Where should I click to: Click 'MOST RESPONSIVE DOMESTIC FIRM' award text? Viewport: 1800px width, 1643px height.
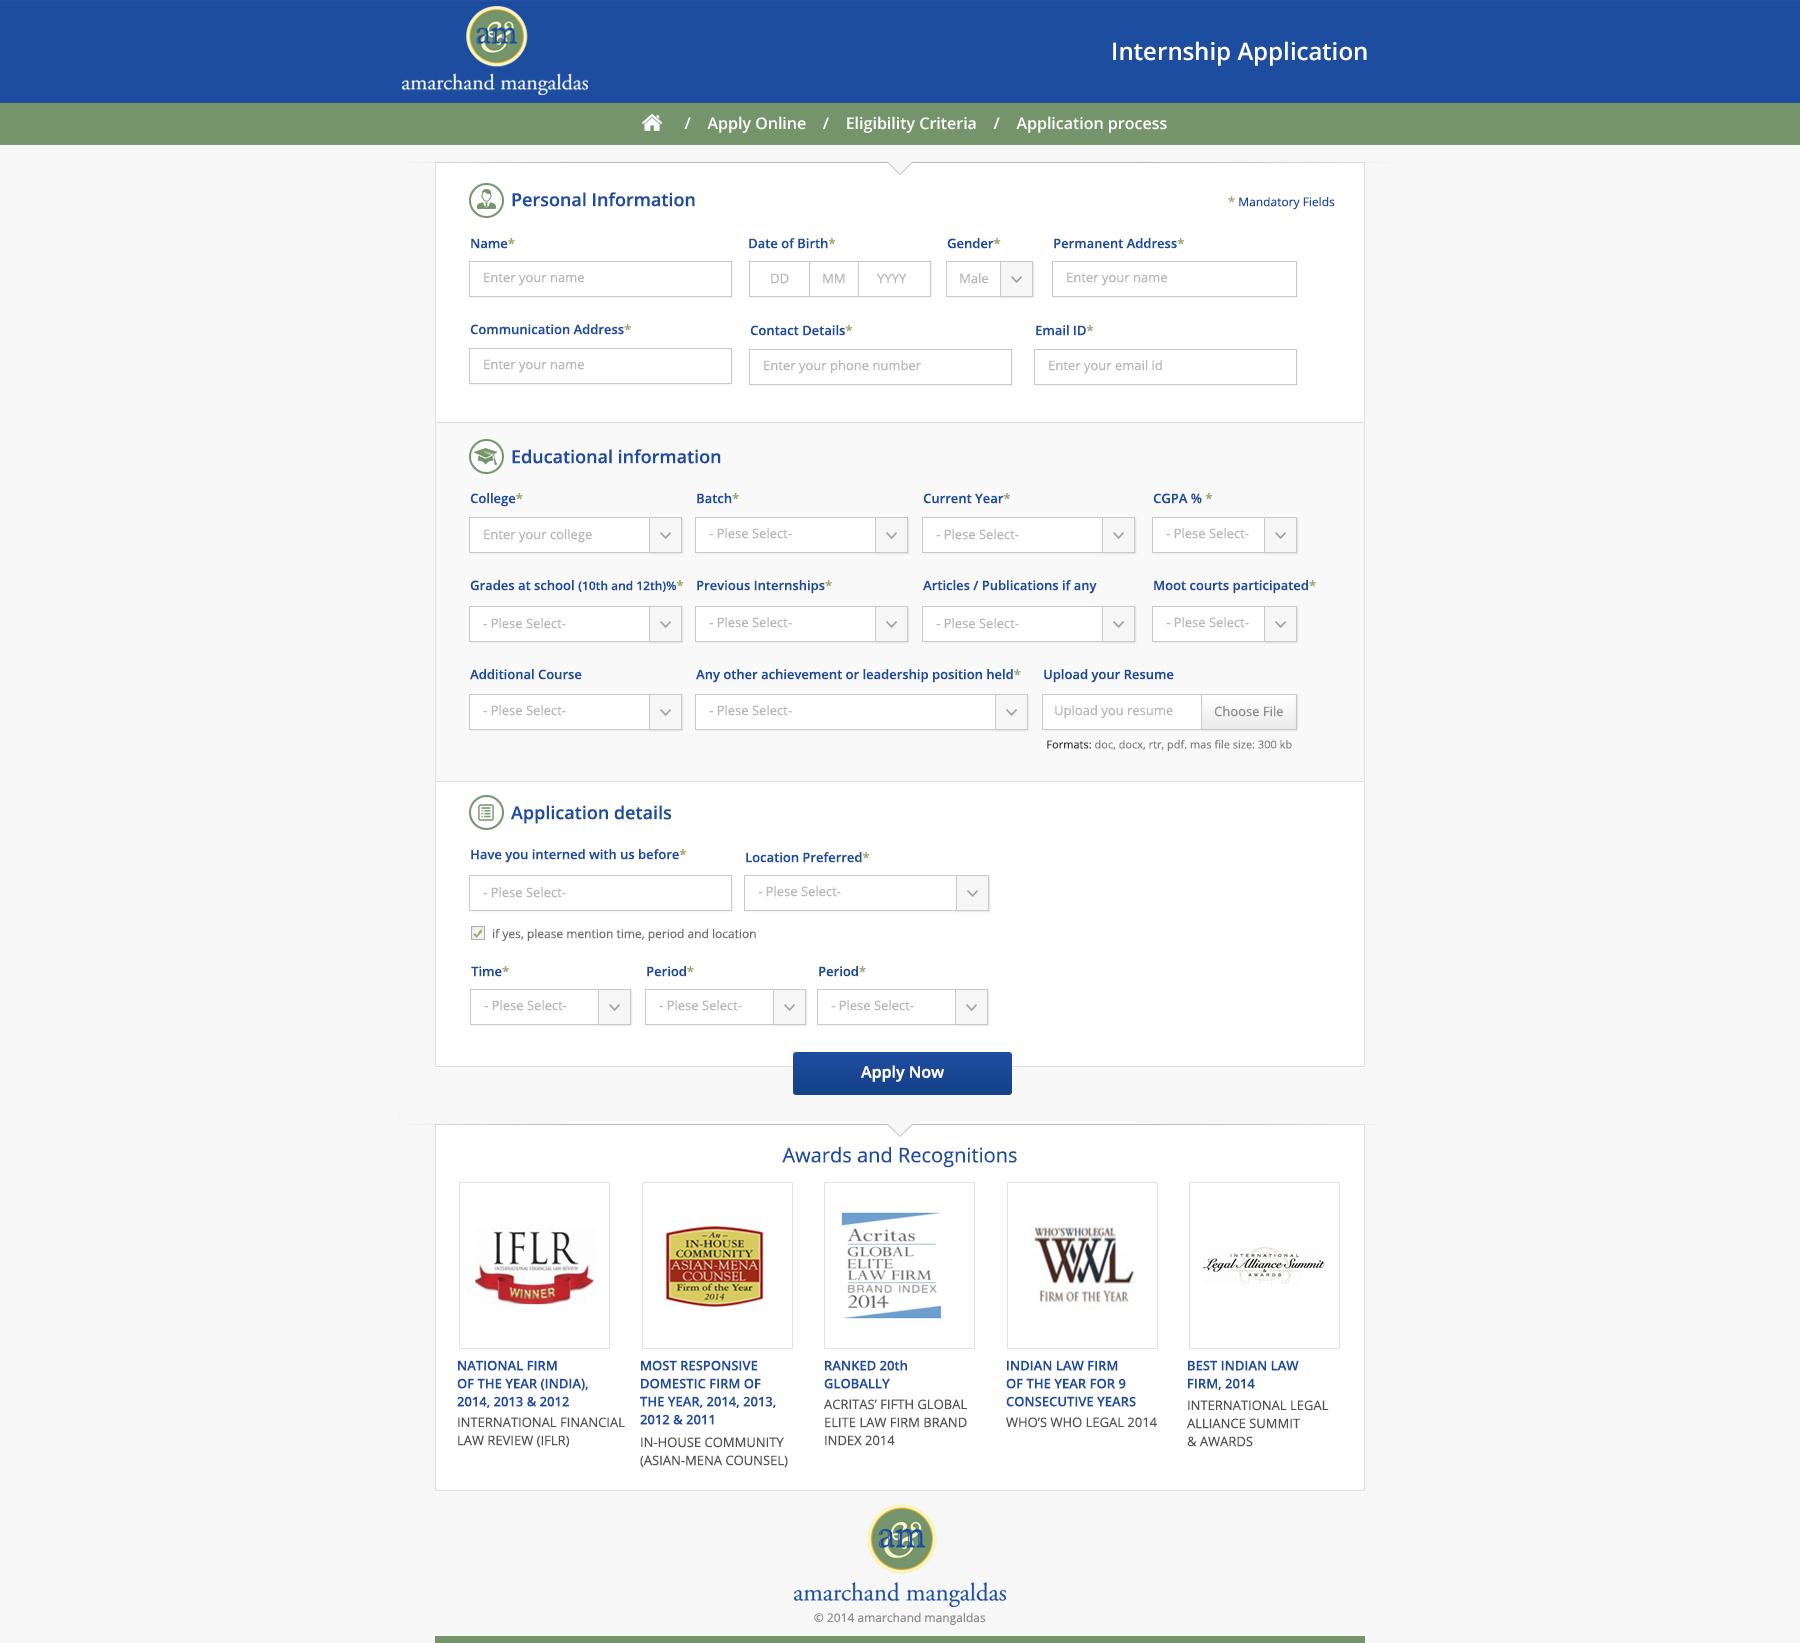(708, 1393)
